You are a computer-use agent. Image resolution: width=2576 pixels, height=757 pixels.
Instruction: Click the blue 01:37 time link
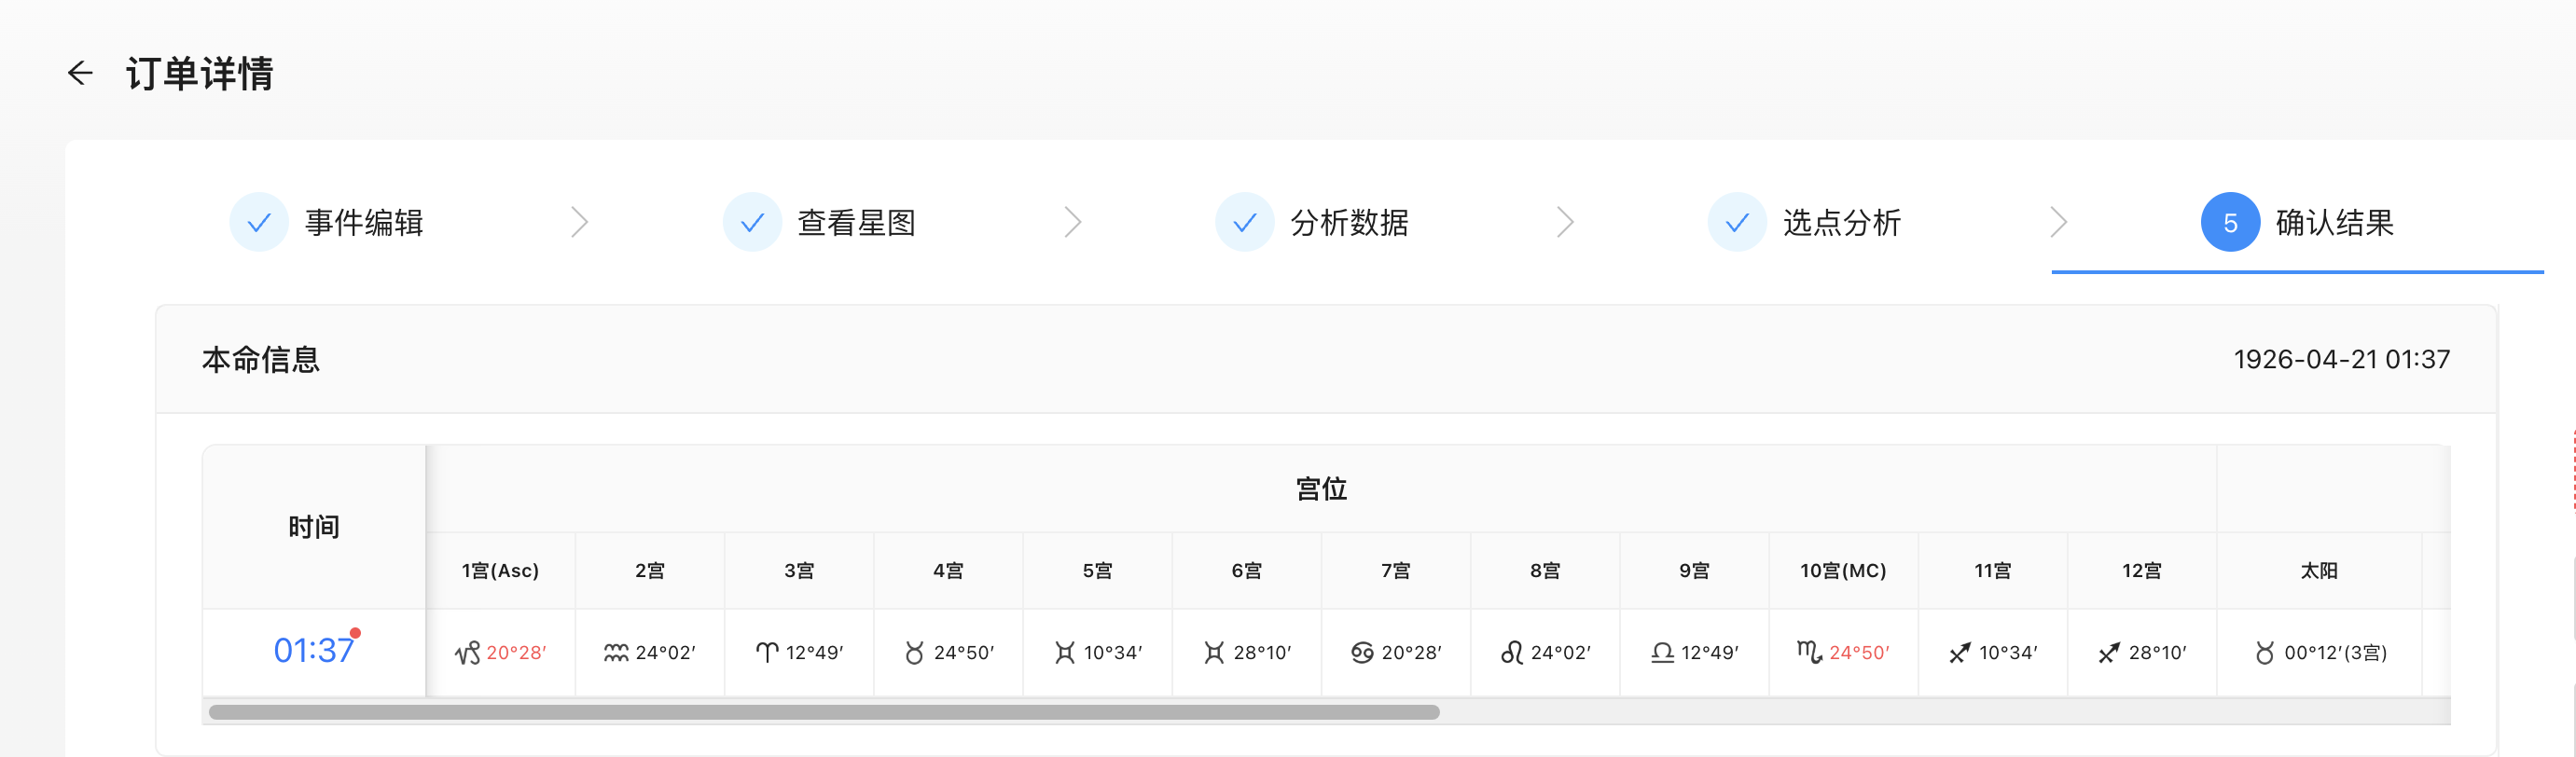pos(313,651)
